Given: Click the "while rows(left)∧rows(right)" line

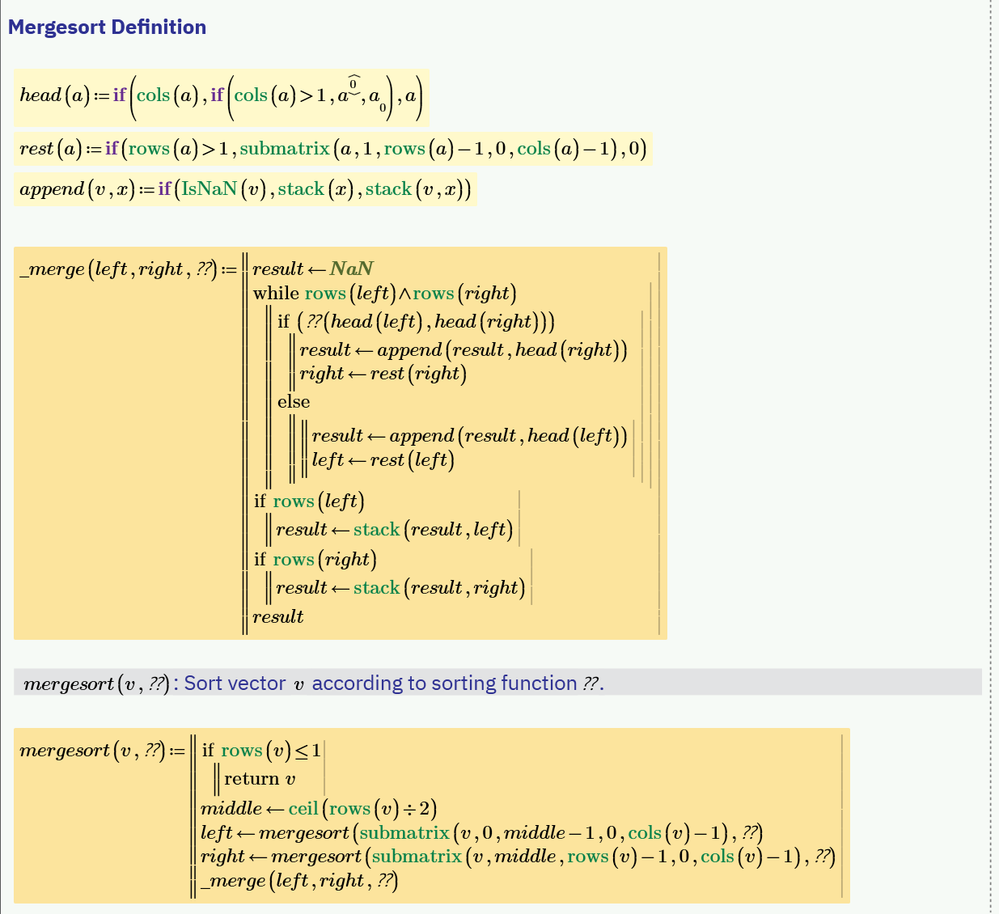Looking at the screenshot, I should click(385, 294).
